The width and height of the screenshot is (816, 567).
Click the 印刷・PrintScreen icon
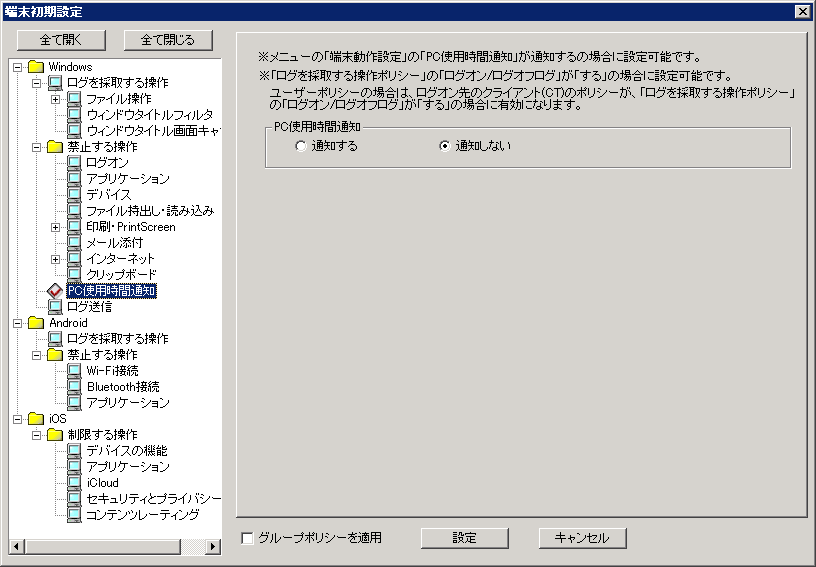[x=74, y=227]
